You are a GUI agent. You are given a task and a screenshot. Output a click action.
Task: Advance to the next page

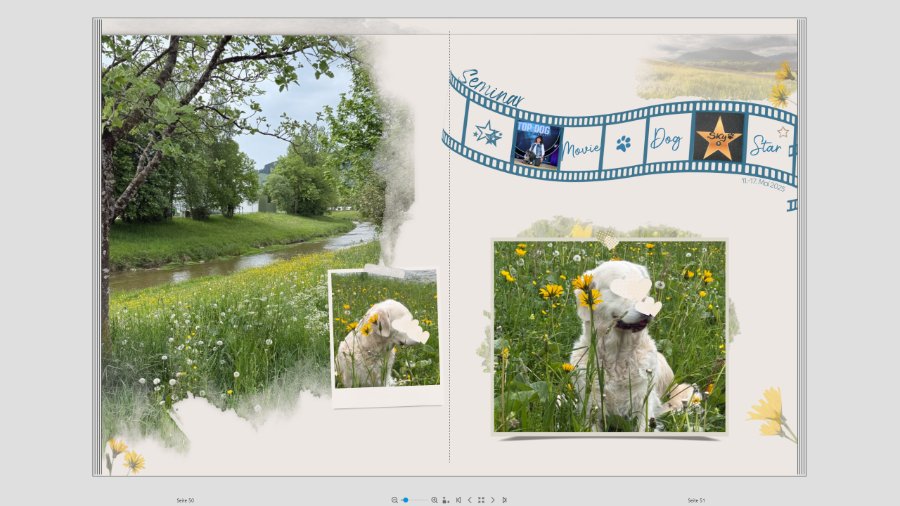pyautogui.click(x=492, y=500)
